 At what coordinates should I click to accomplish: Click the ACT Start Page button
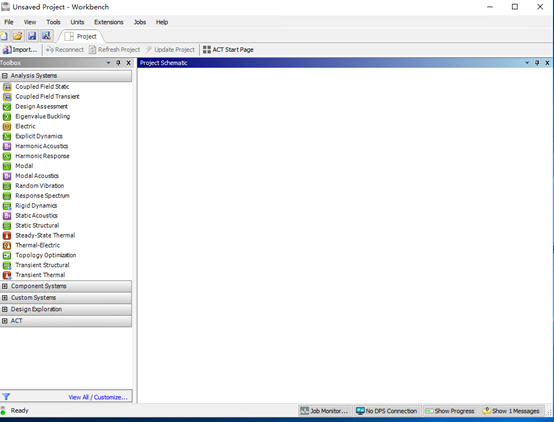(x=228, y=50)
